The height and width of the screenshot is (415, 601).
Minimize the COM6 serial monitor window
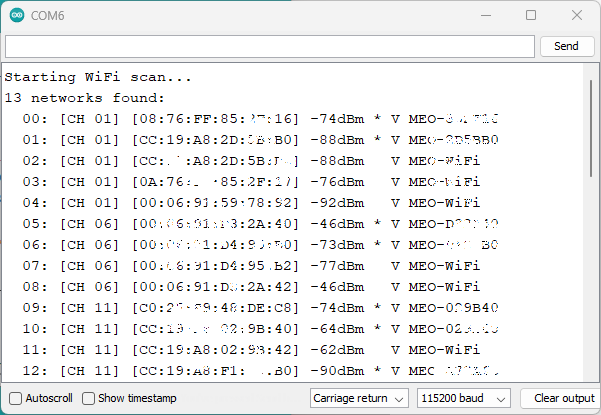click(485, 16)
